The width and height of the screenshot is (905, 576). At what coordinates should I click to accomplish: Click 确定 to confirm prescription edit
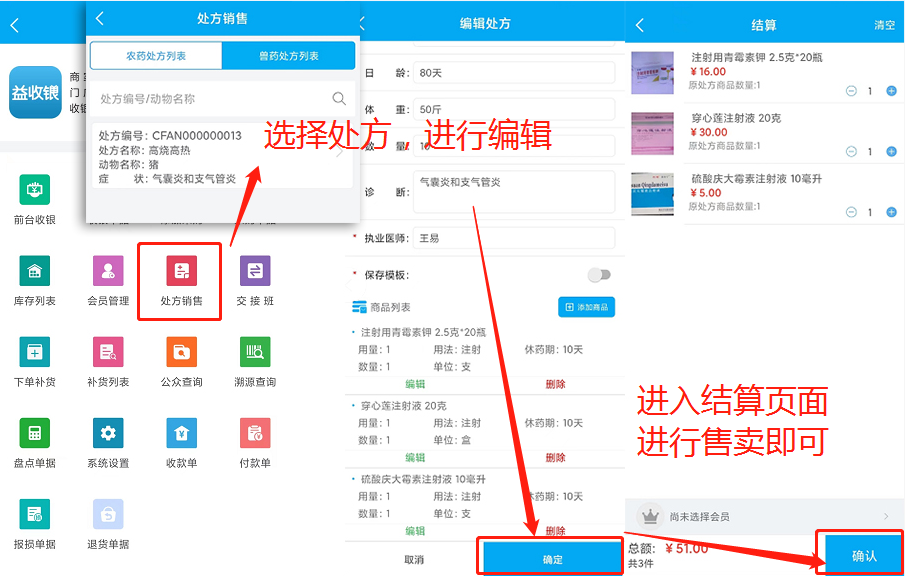tap(552, 559)
